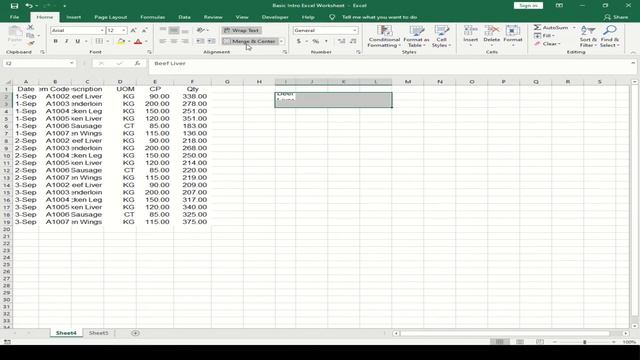Click the Cut scissors icon
This screenshot has height=360, width=640.
coord(30,27)
